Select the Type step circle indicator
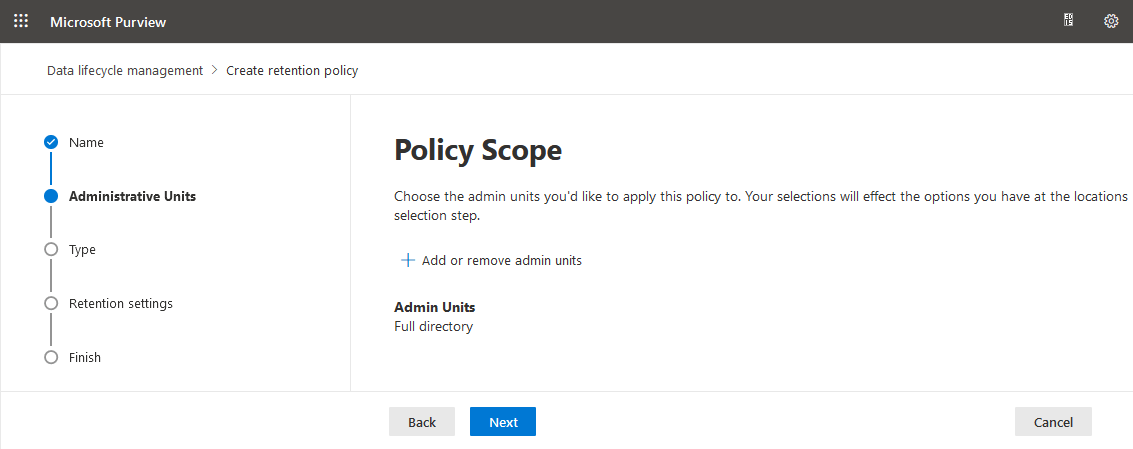 coord(51,249)
